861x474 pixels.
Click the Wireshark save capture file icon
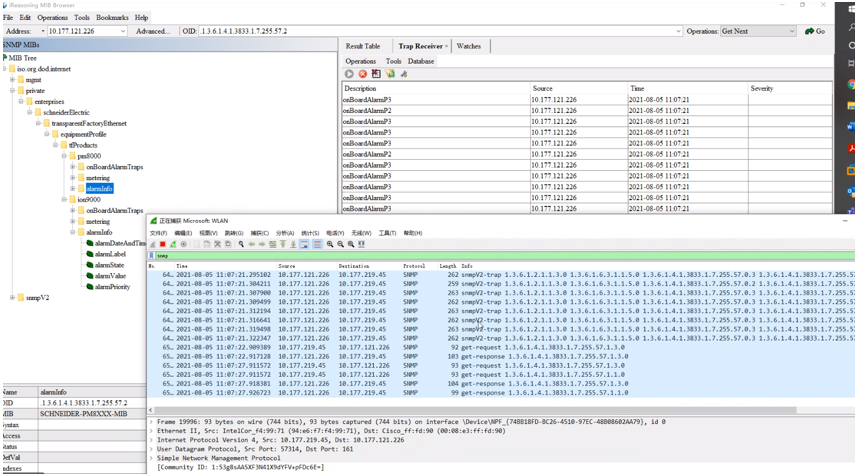(207, 244)
